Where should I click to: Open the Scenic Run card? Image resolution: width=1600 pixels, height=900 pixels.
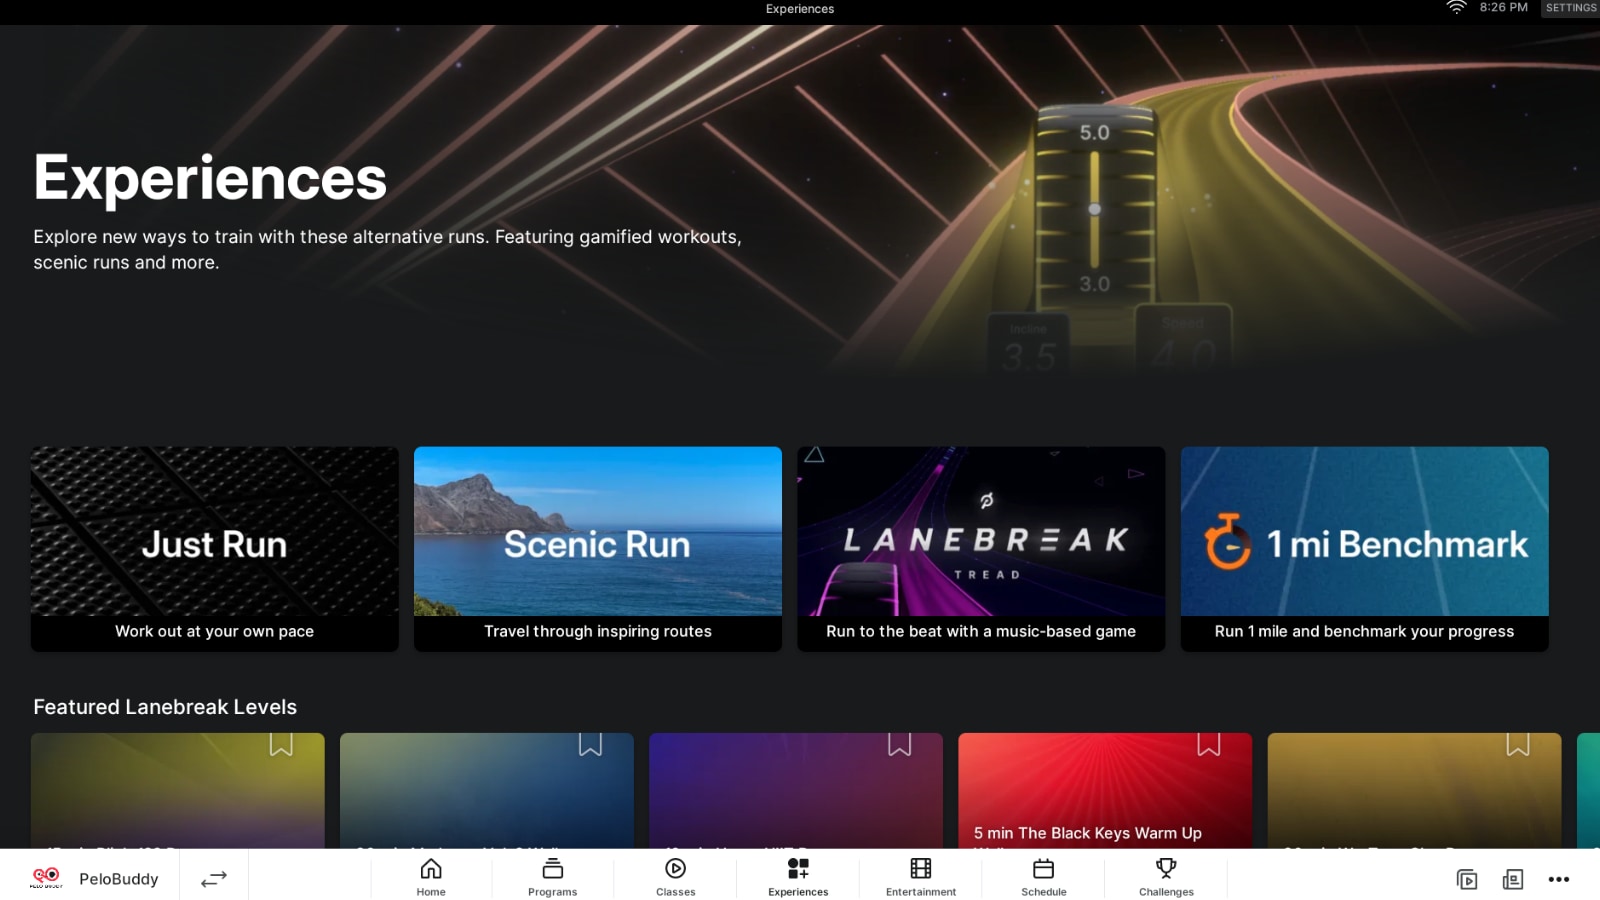coord(598,549)
